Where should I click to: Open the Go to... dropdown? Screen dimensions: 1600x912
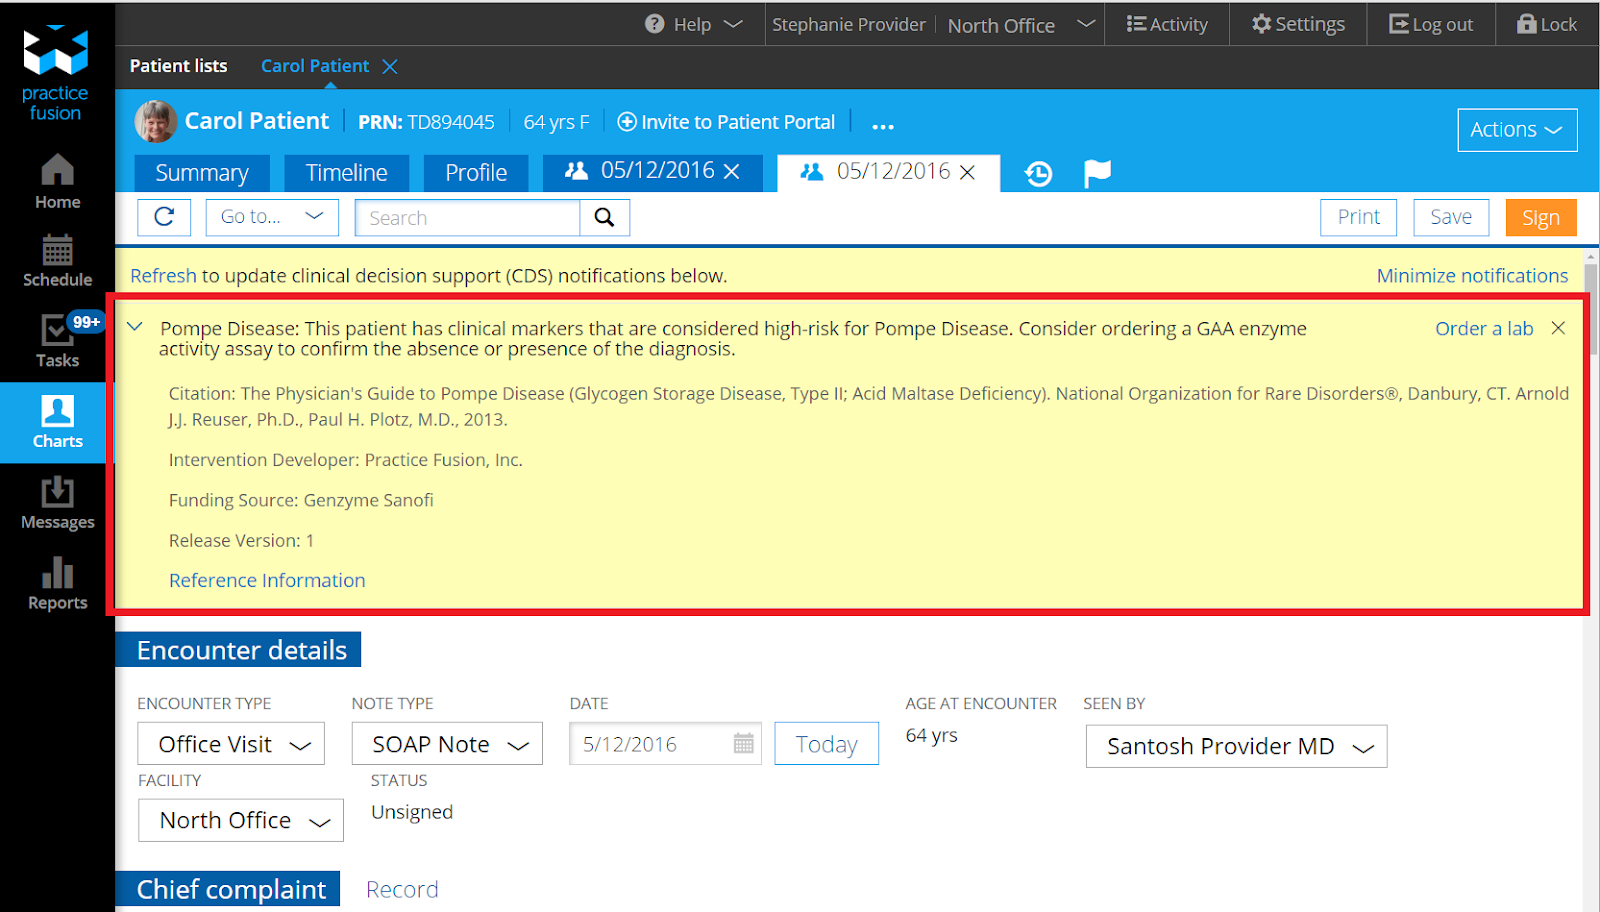click(x=272, y=217)
